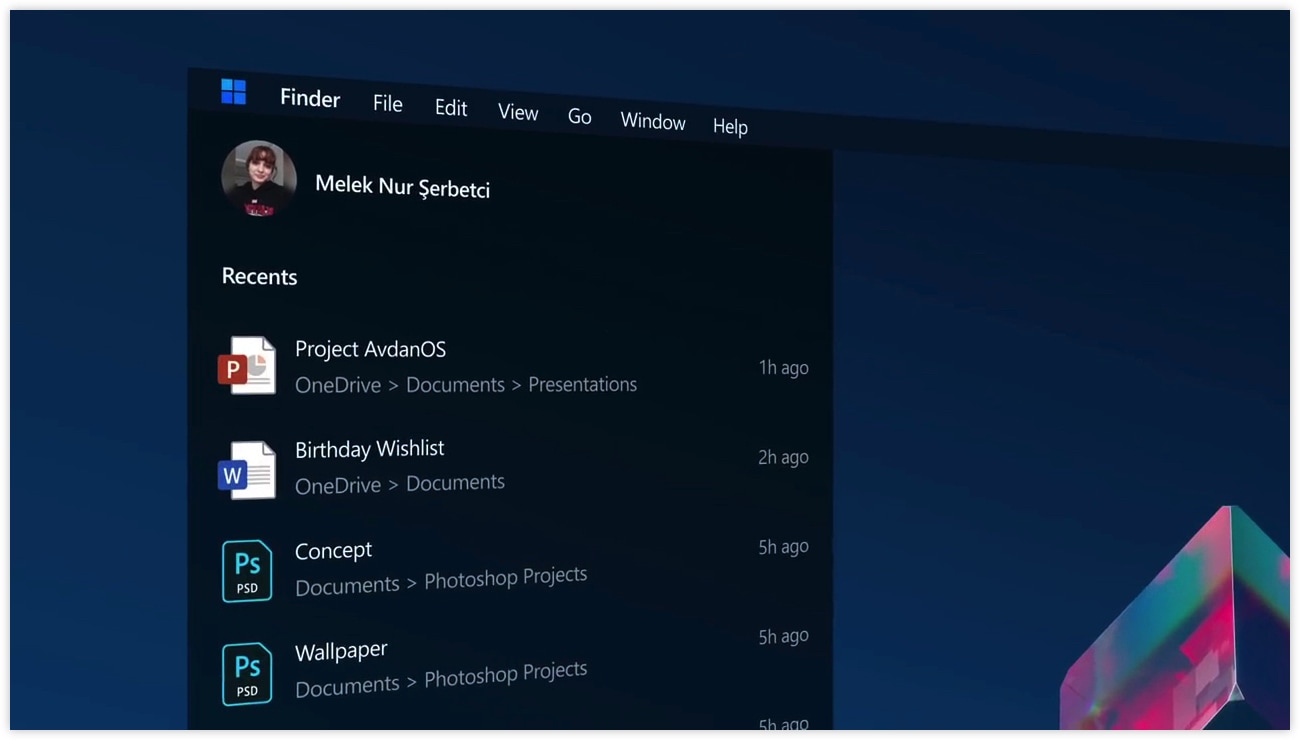Click the 5h ago timestamp for Wallpaper

click(784, 636)
